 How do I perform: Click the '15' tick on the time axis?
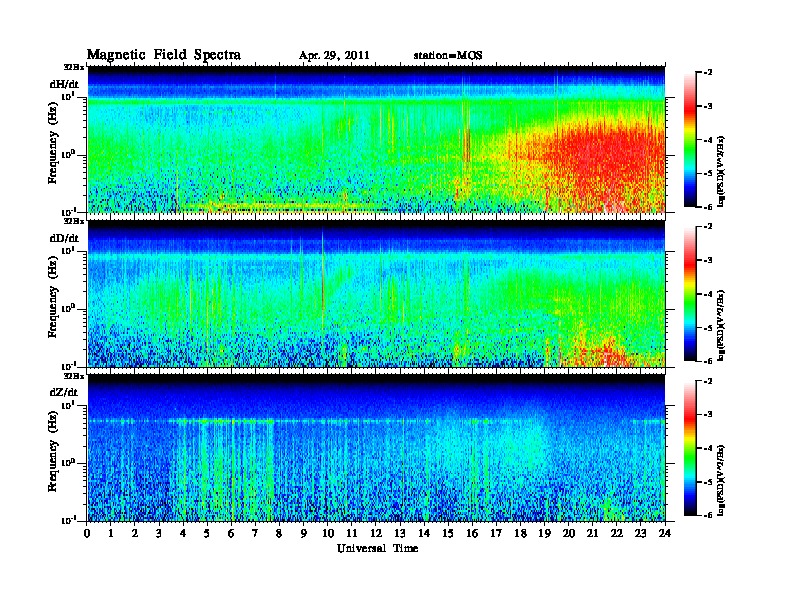(x=448, y=533)
